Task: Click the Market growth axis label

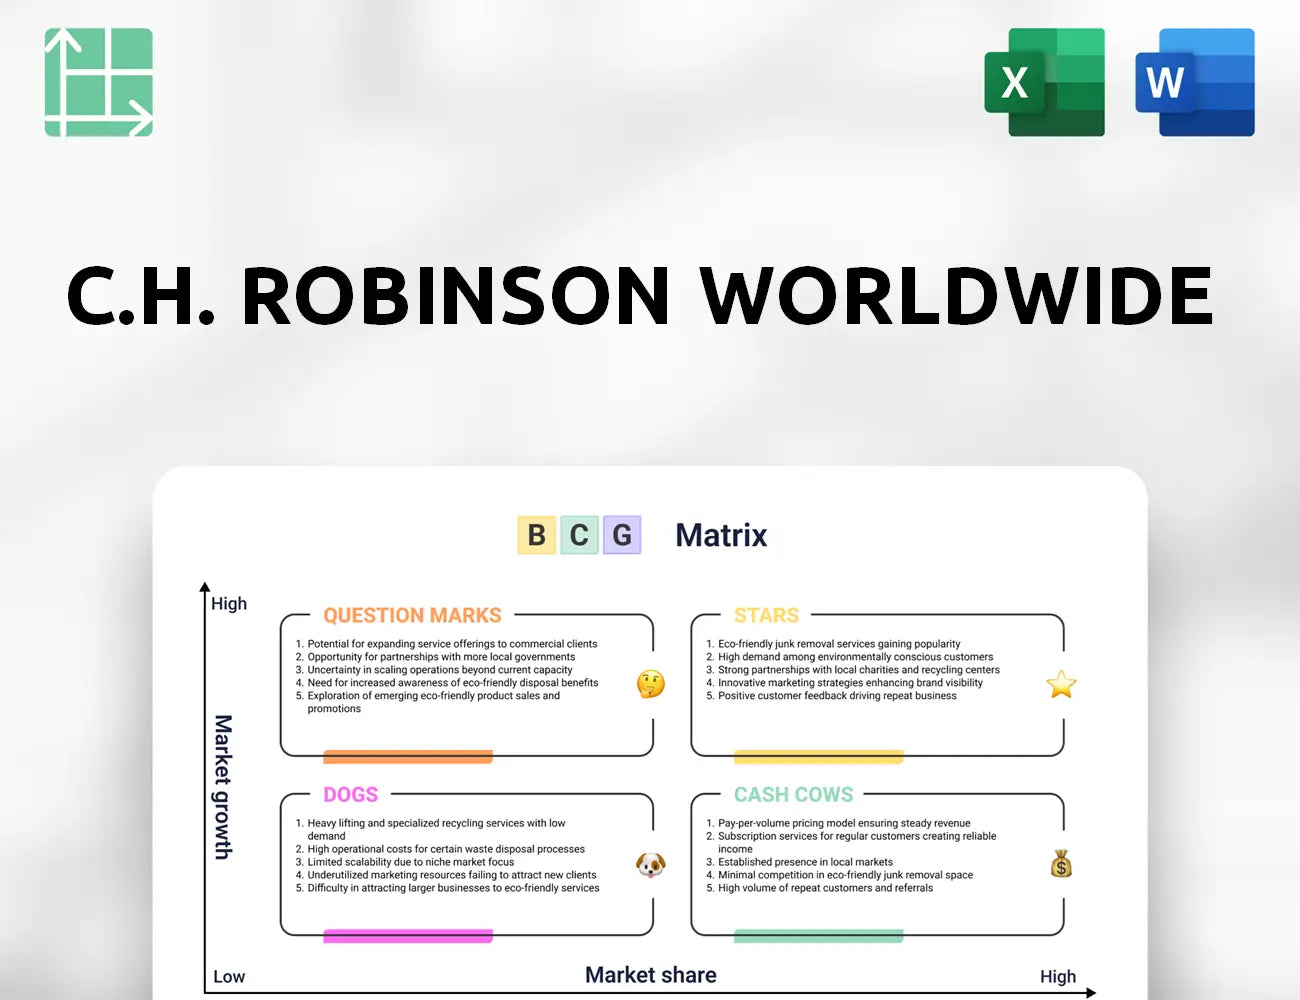Action: pos(222,787)
